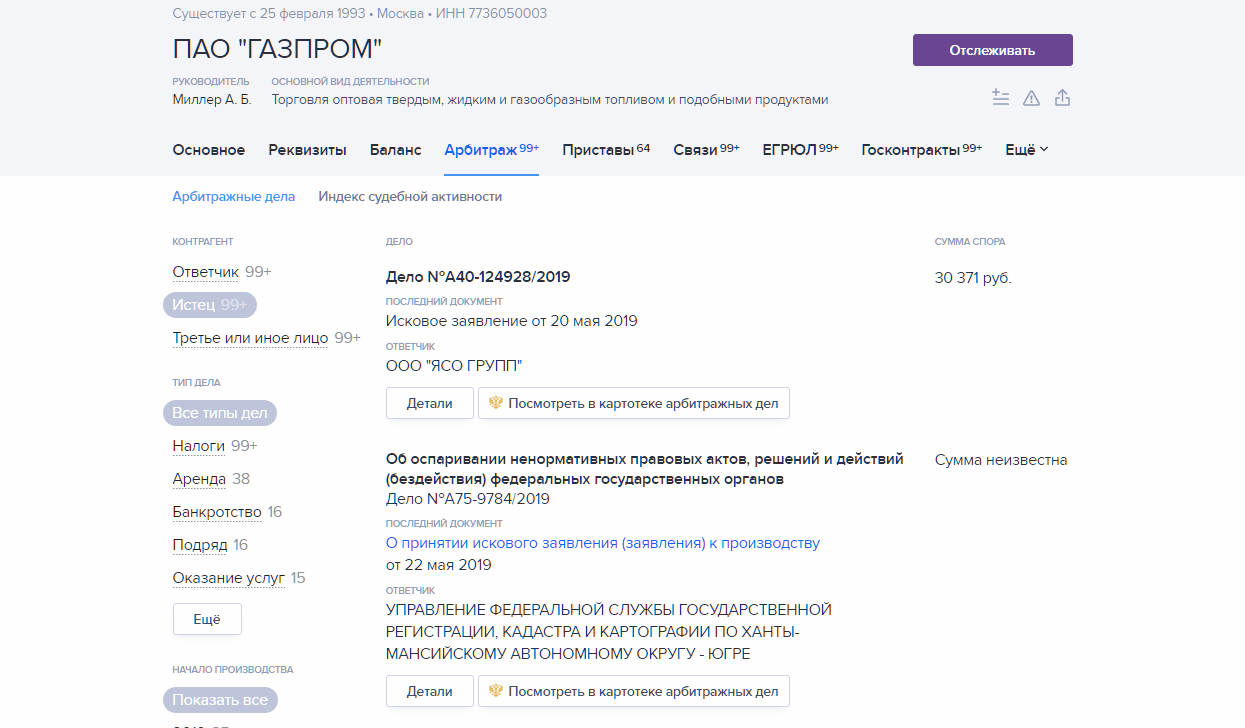Select the Истец filter chip

(x=210, y=305)
